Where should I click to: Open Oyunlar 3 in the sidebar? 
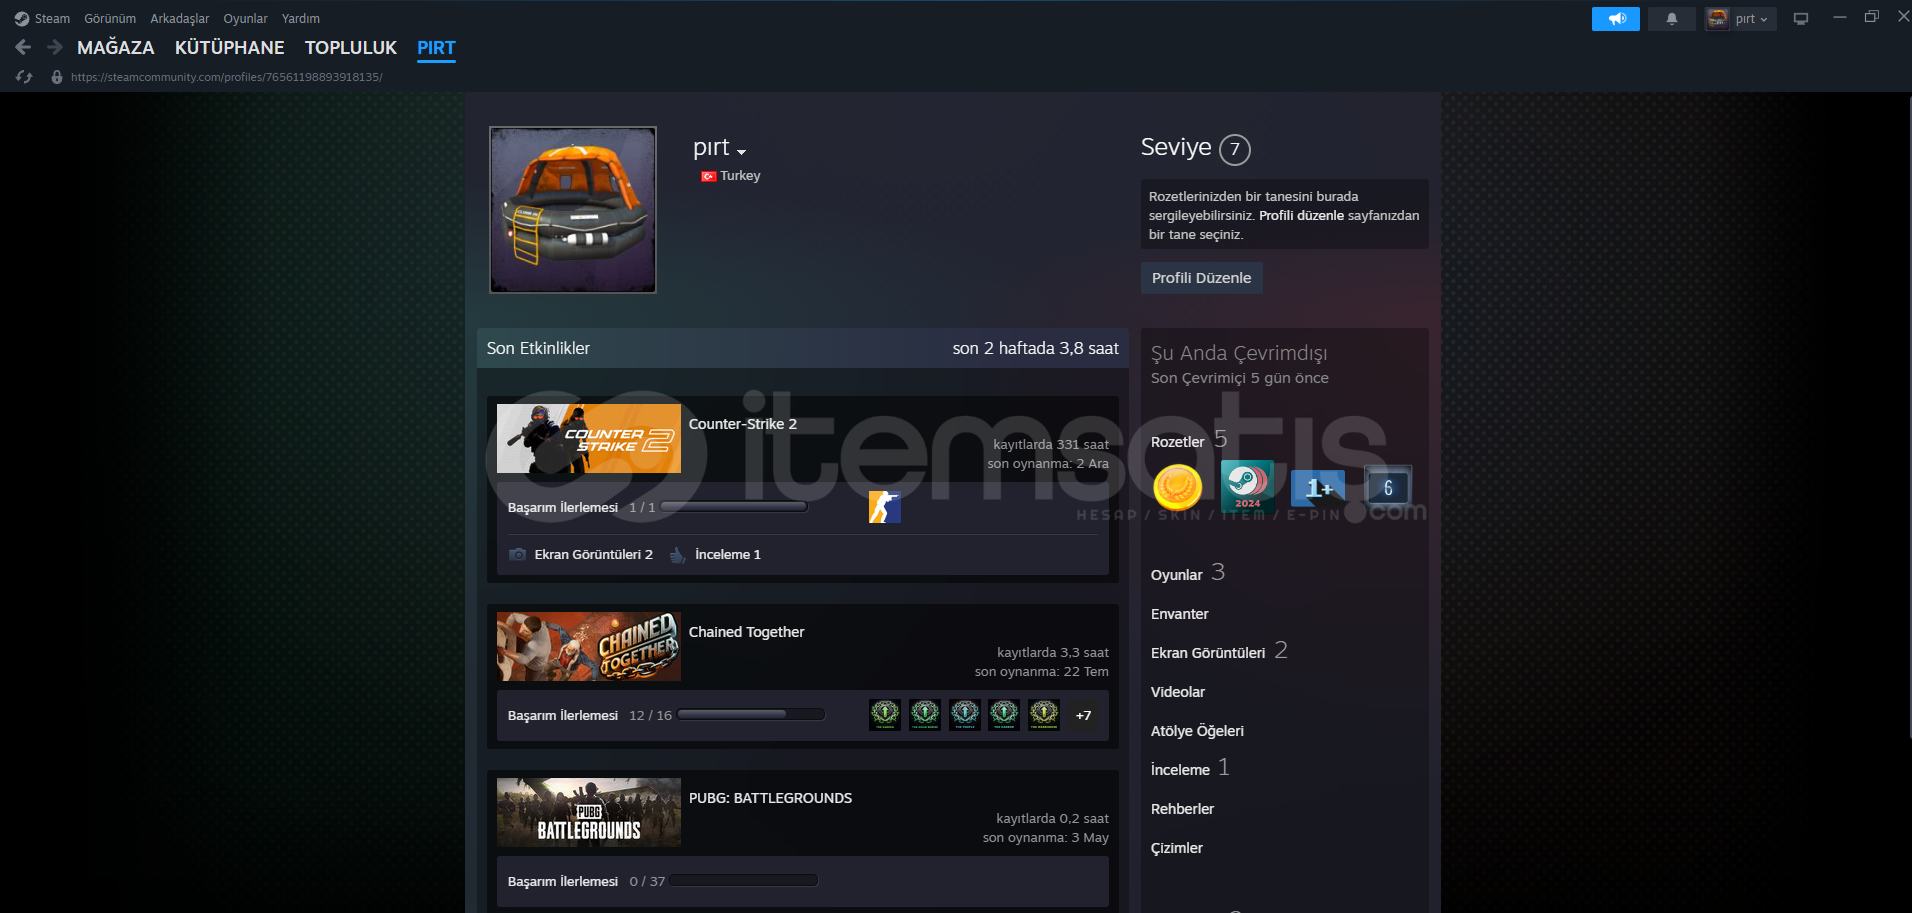click(1188, 573)
